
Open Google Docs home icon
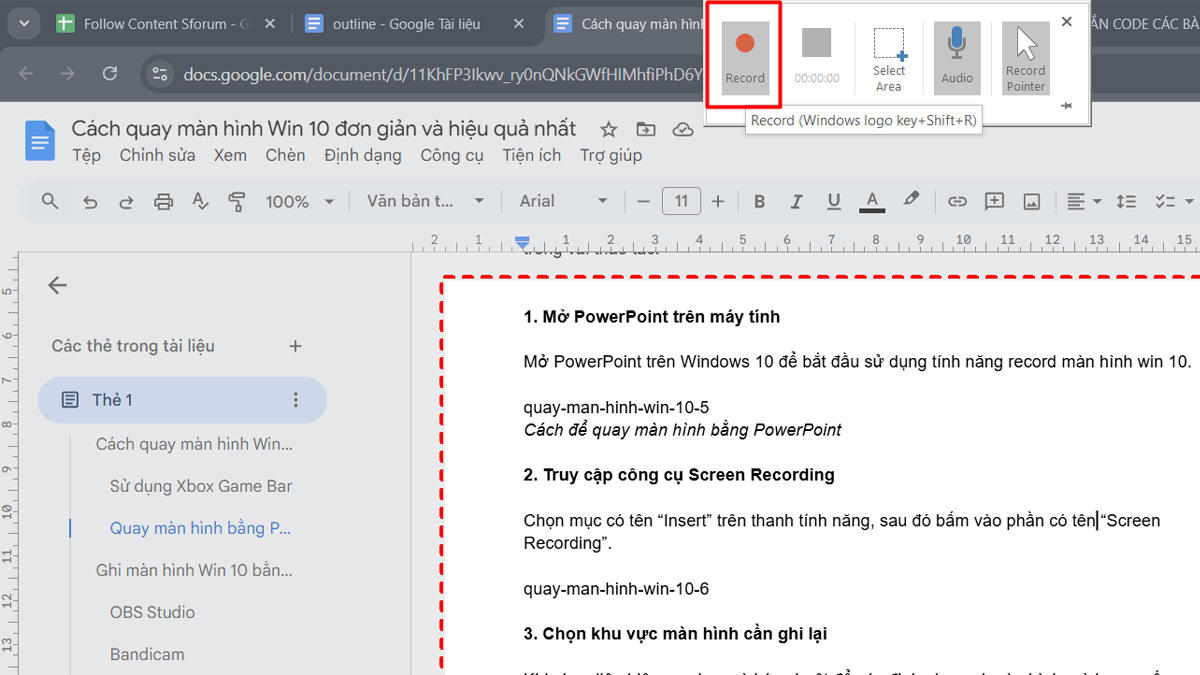[40, 140]
